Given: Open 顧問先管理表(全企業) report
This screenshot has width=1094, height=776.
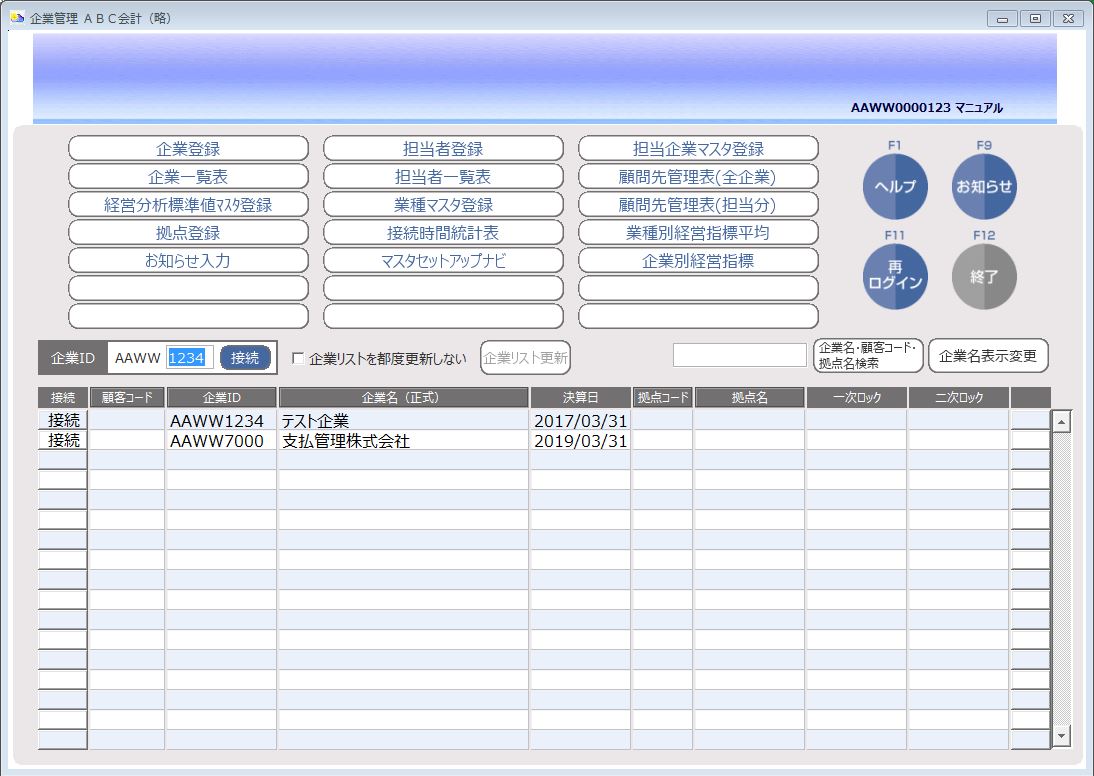Looking at the screenshot, I should tap(697, 176).
